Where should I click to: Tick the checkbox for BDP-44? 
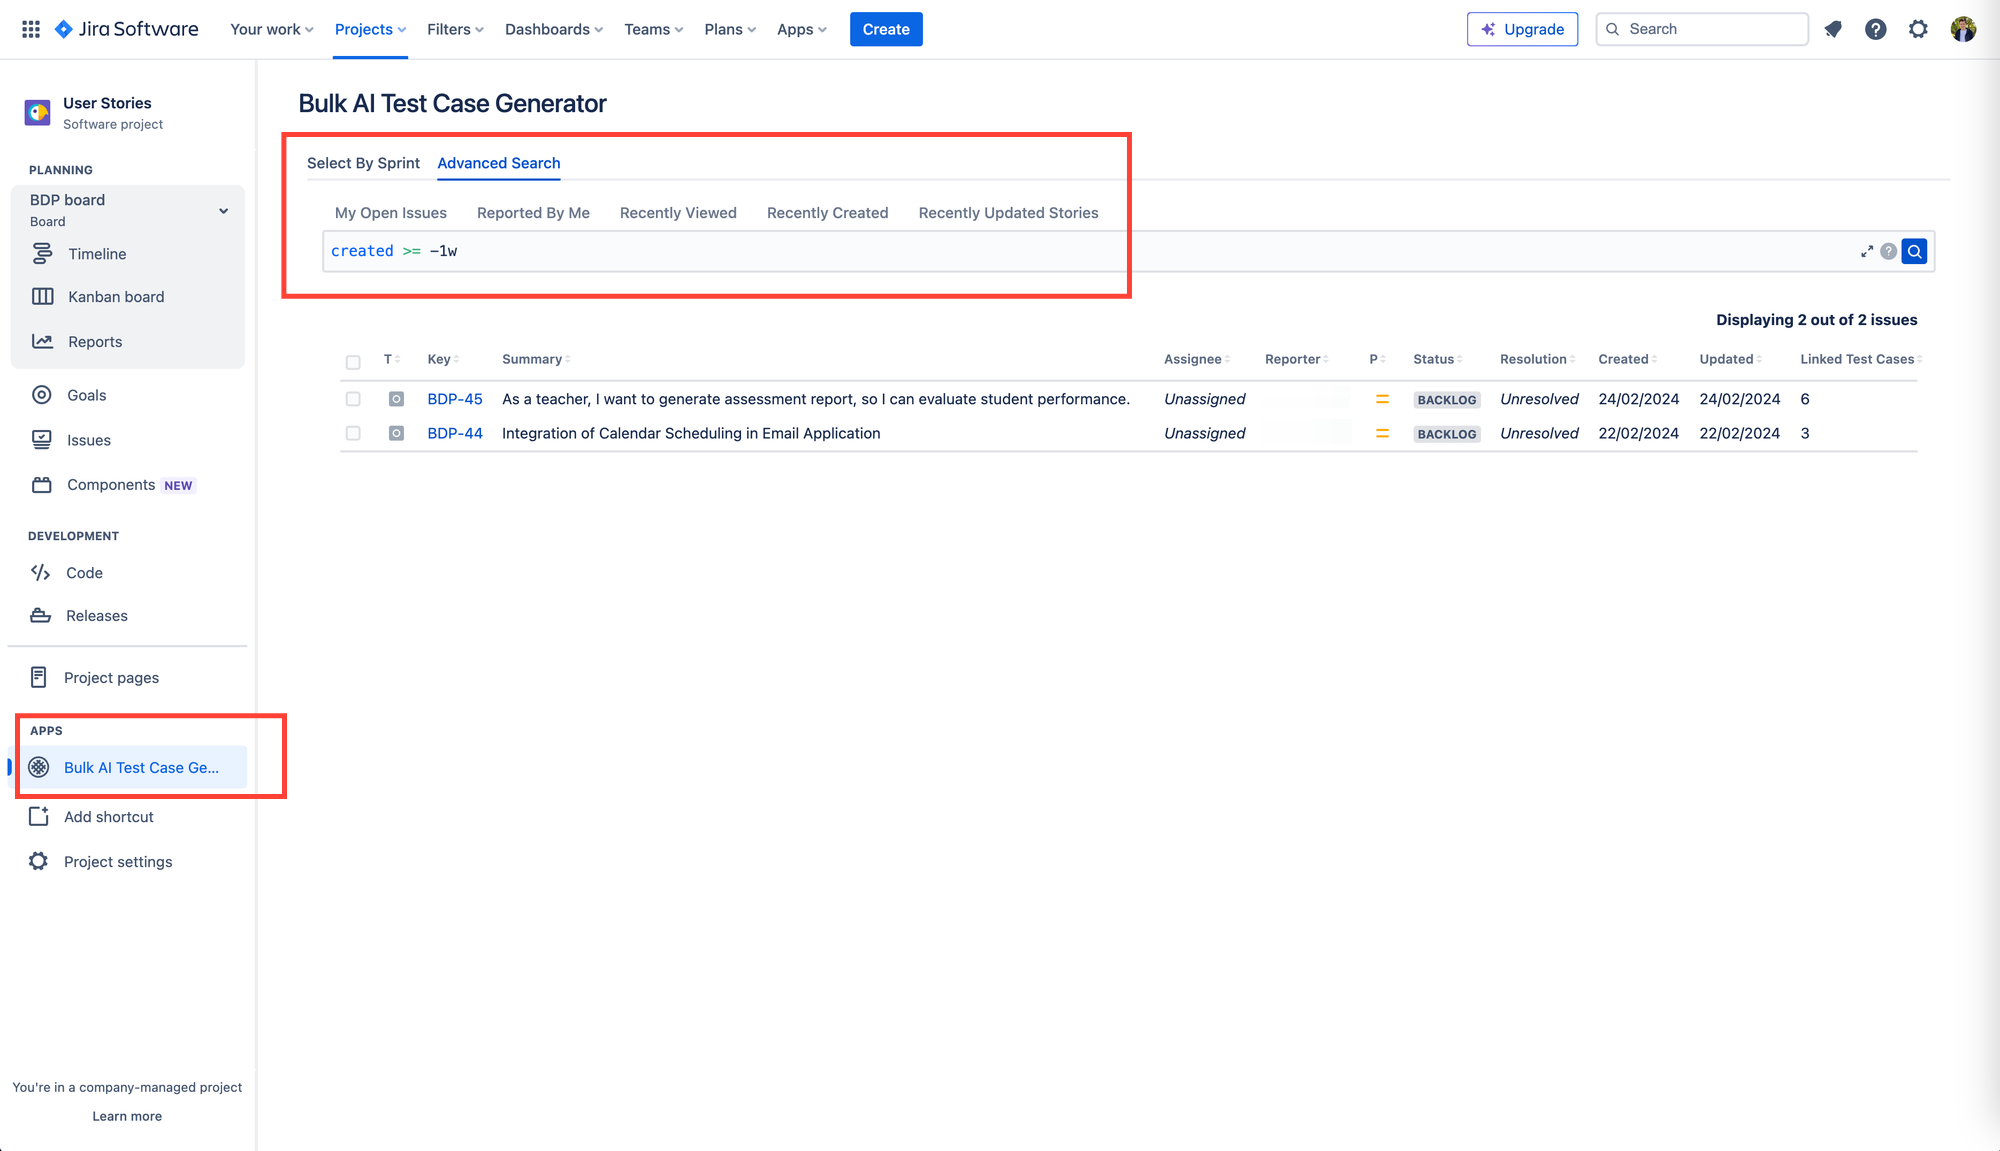[353, 433]
